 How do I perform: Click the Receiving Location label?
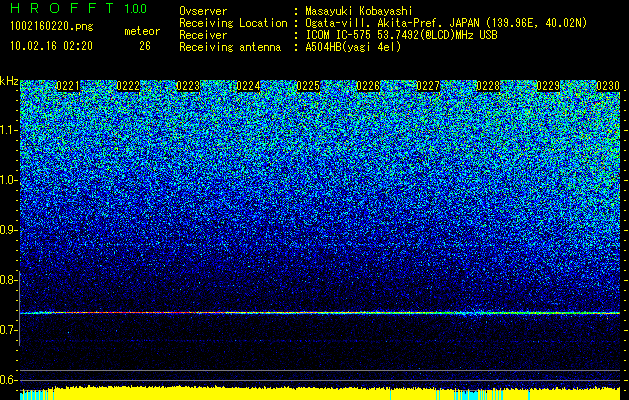pyautogui.click(x=233, y=23)
